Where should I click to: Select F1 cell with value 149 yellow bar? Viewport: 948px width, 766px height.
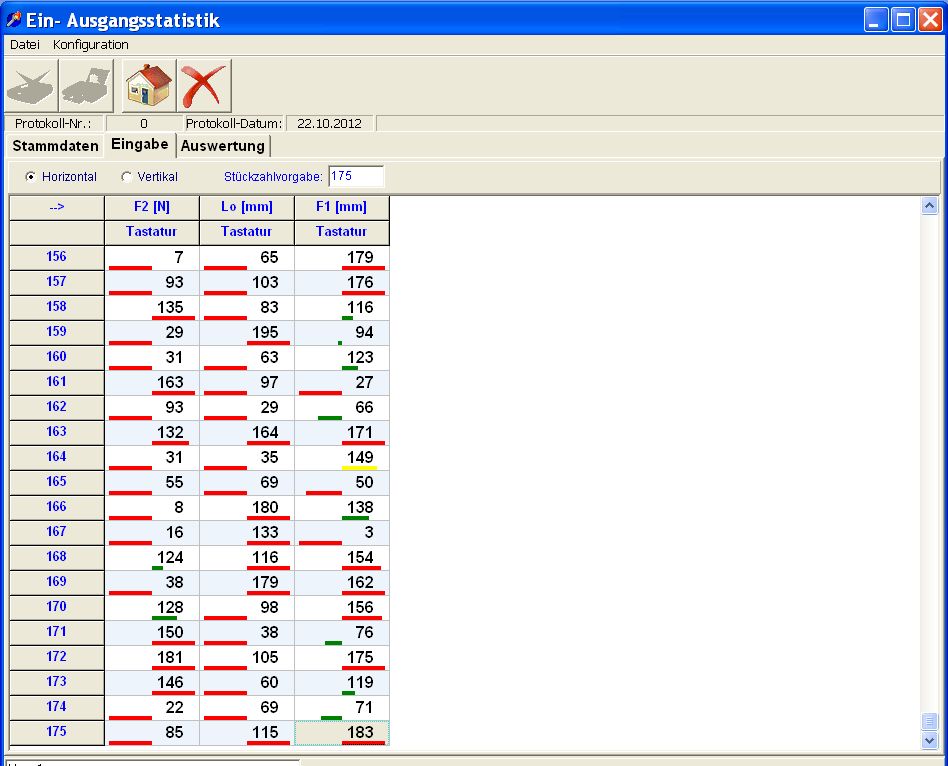342,458
